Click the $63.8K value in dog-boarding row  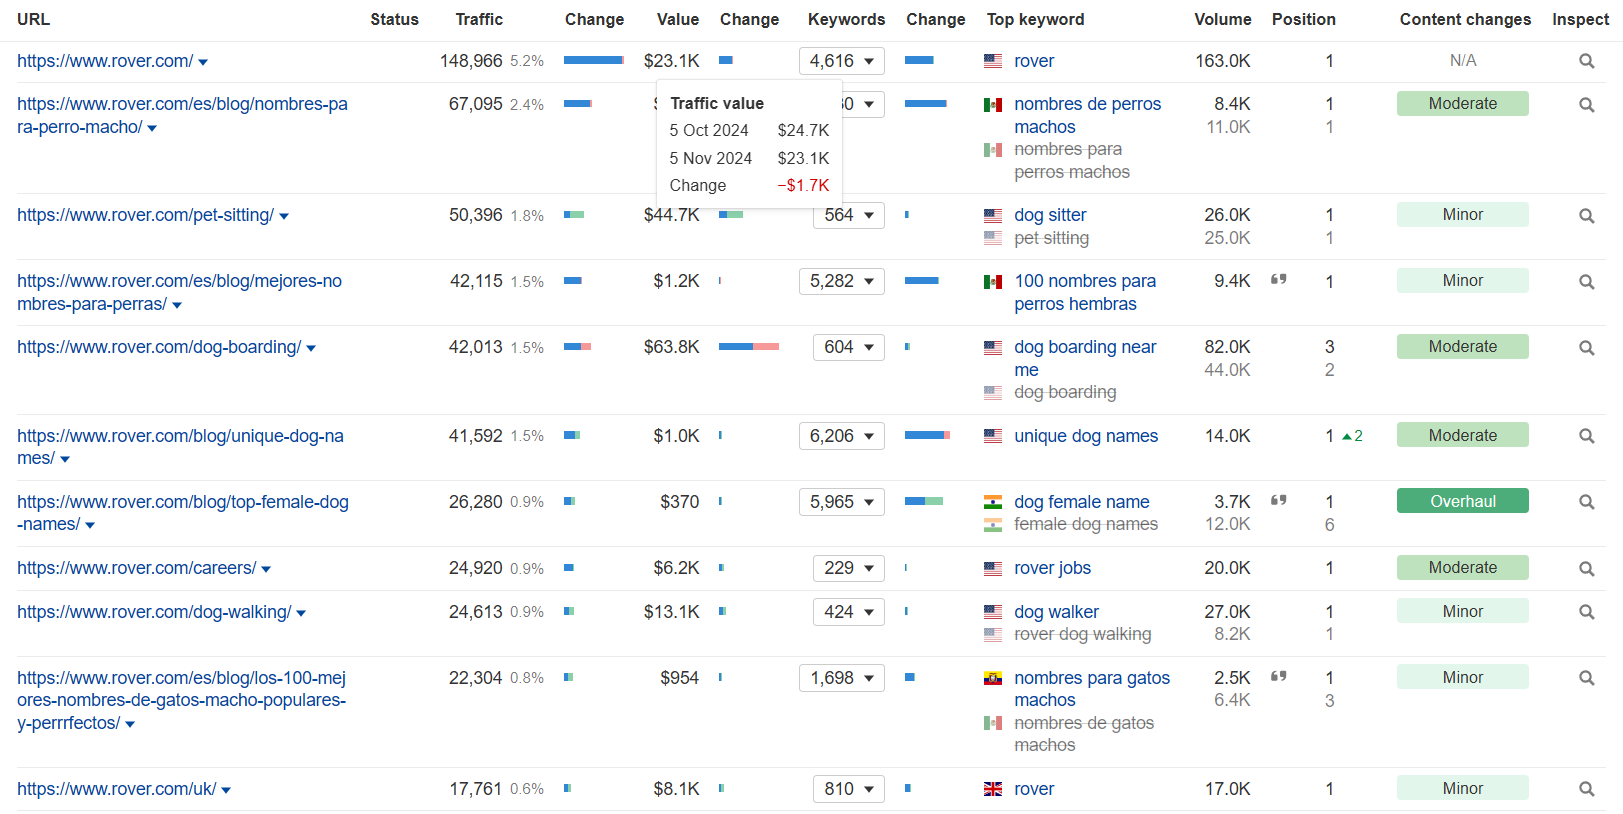click(x=672, y=347)
